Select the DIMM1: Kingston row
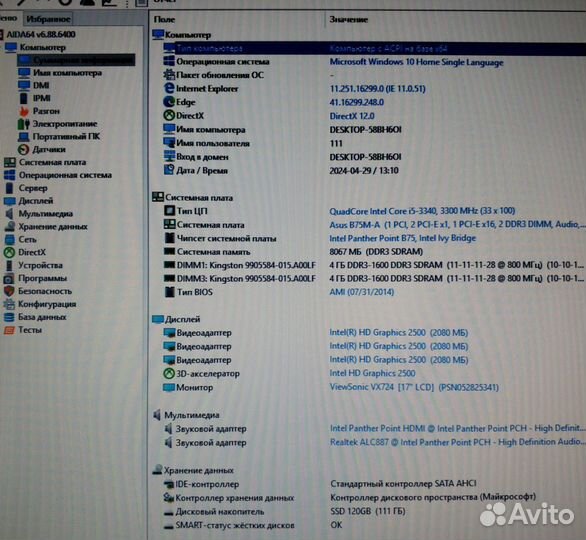The width and height of the screenshot is (586, 540). (x=374, y=265)
